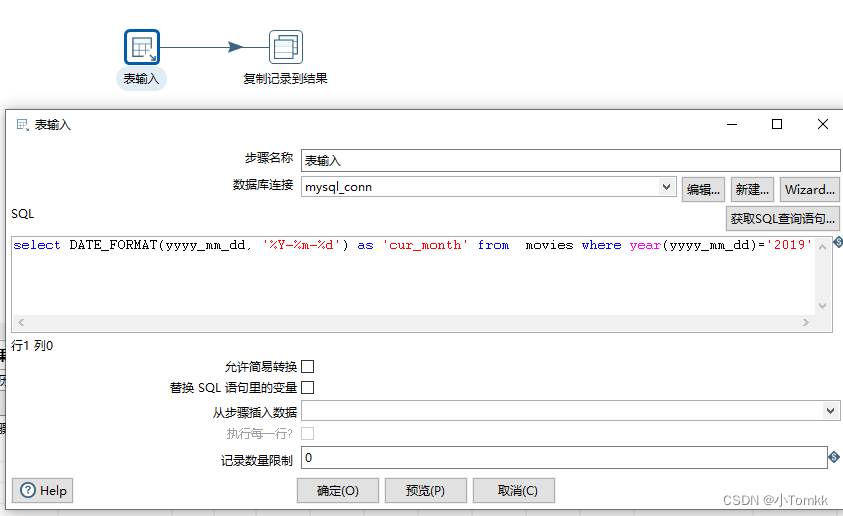The image size is (843, 516).
Task: Click into the 记录数量限制 input field
Action: tap(564, 457)
